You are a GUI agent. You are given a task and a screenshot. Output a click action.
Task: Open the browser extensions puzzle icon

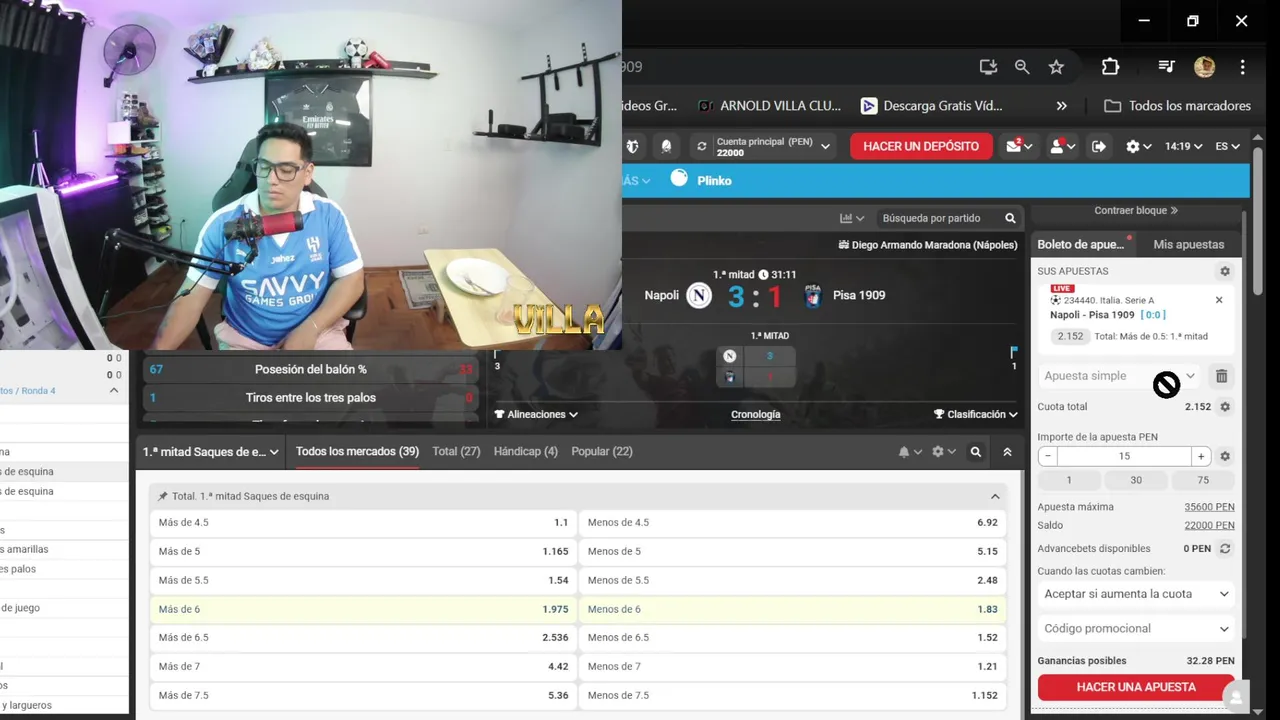pos(1110,67)
